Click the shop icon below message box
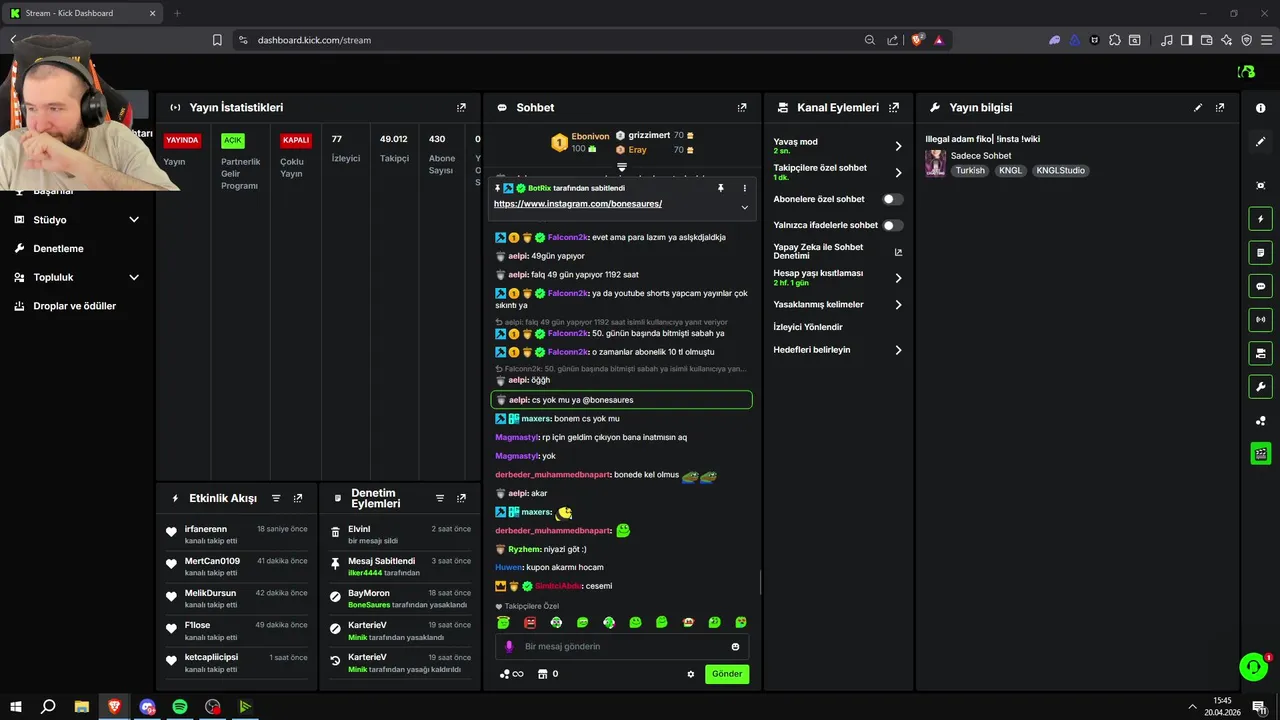Viewport: 1280px width, 720px height. 548,674
